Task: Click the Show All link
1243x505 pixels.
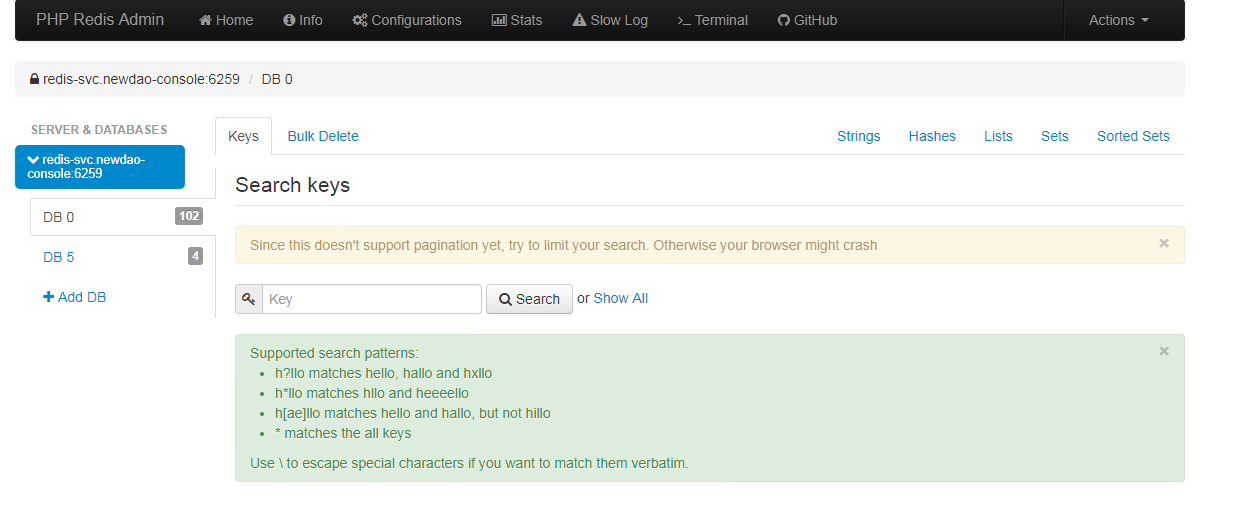Action: click(x=620, y=298)
